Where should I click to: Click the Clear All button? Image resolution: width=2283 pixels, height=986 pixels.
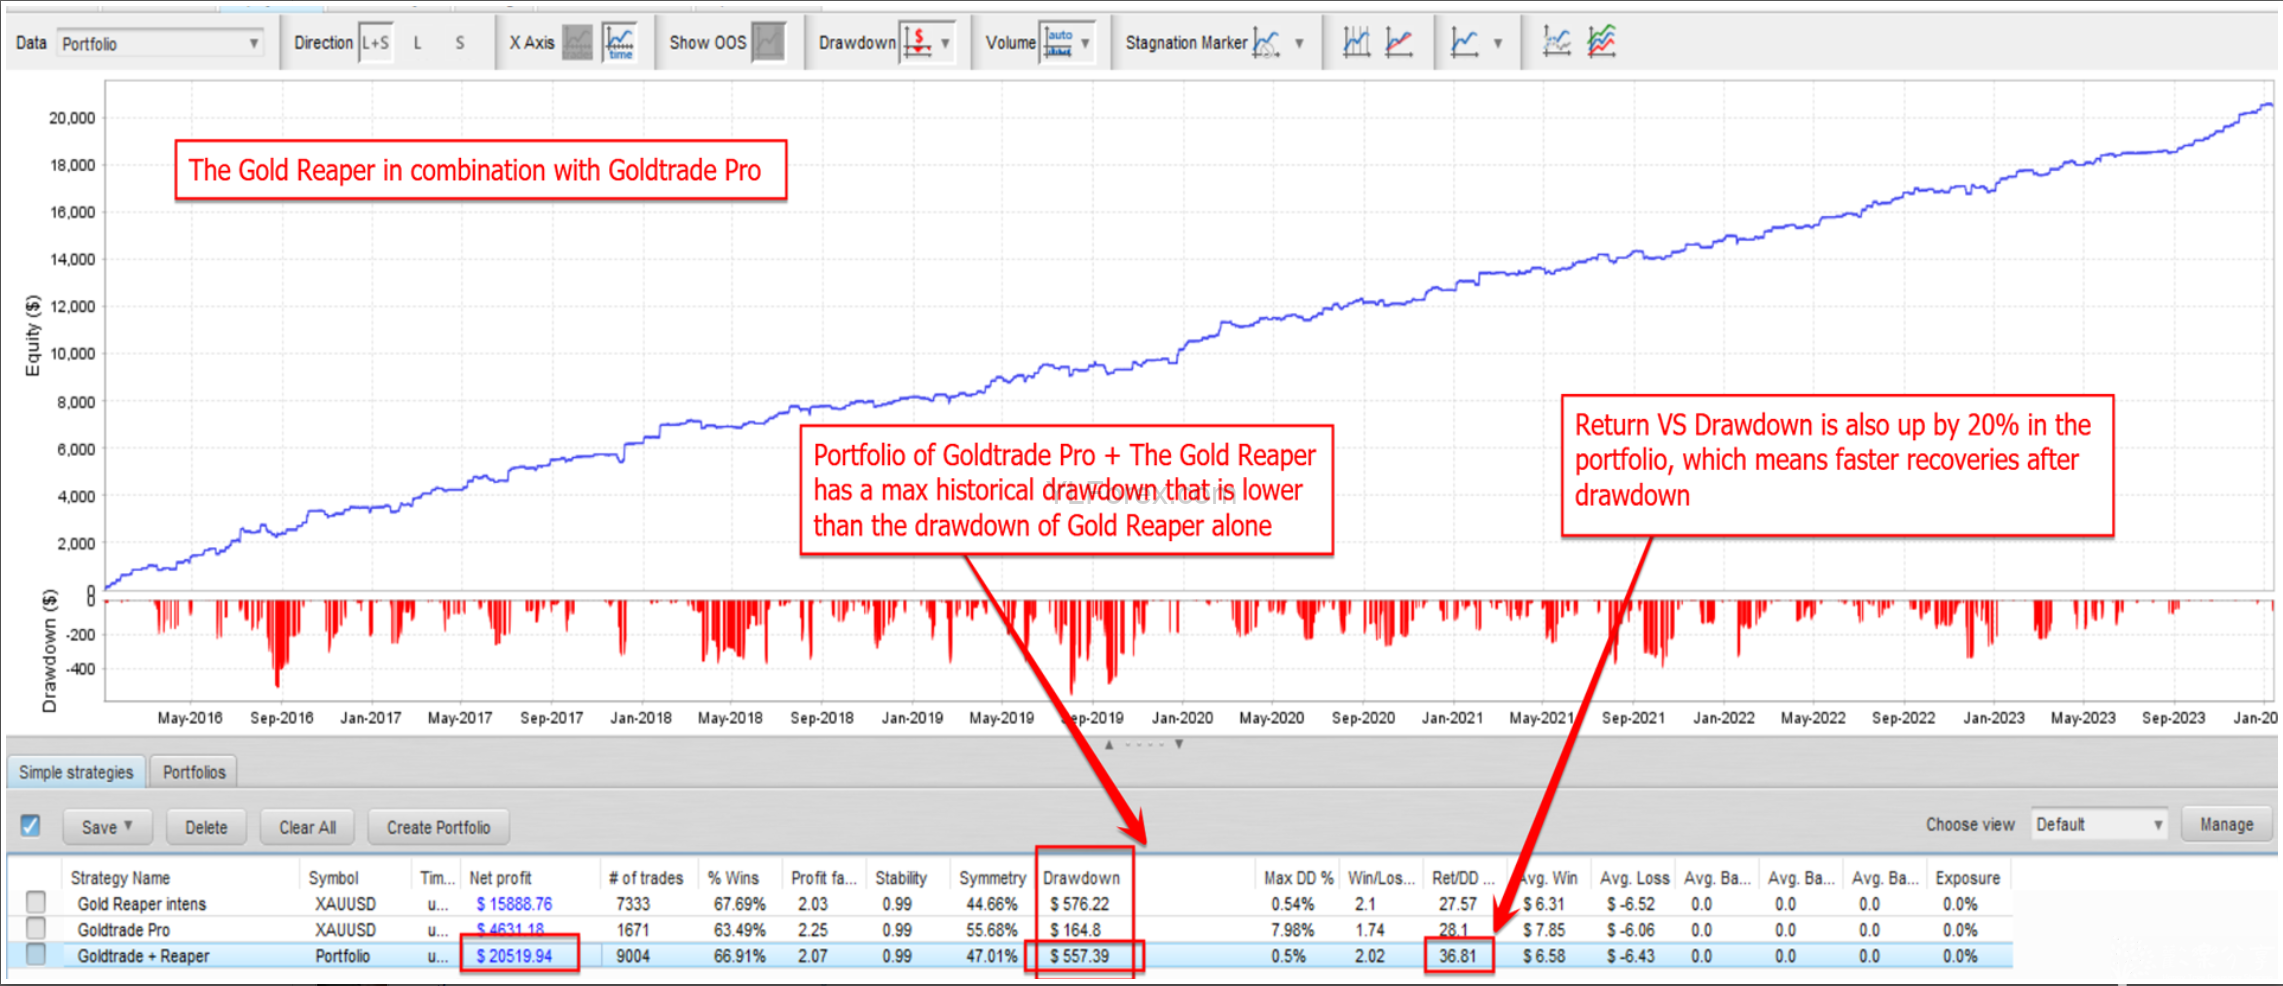(307, 827)
